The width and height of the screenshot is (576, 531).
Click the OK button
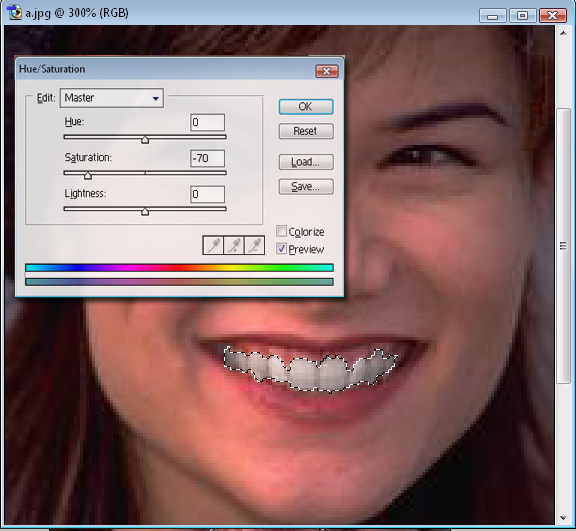pyautogui.click(x=306, y=107)
